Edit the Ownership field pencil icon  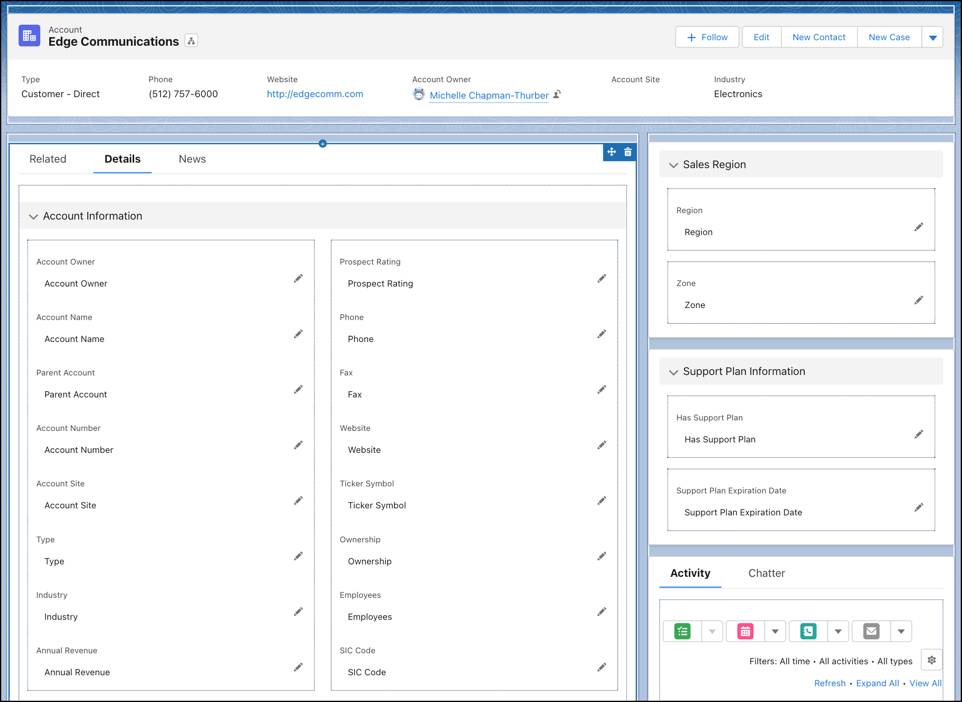coord(602,556)
